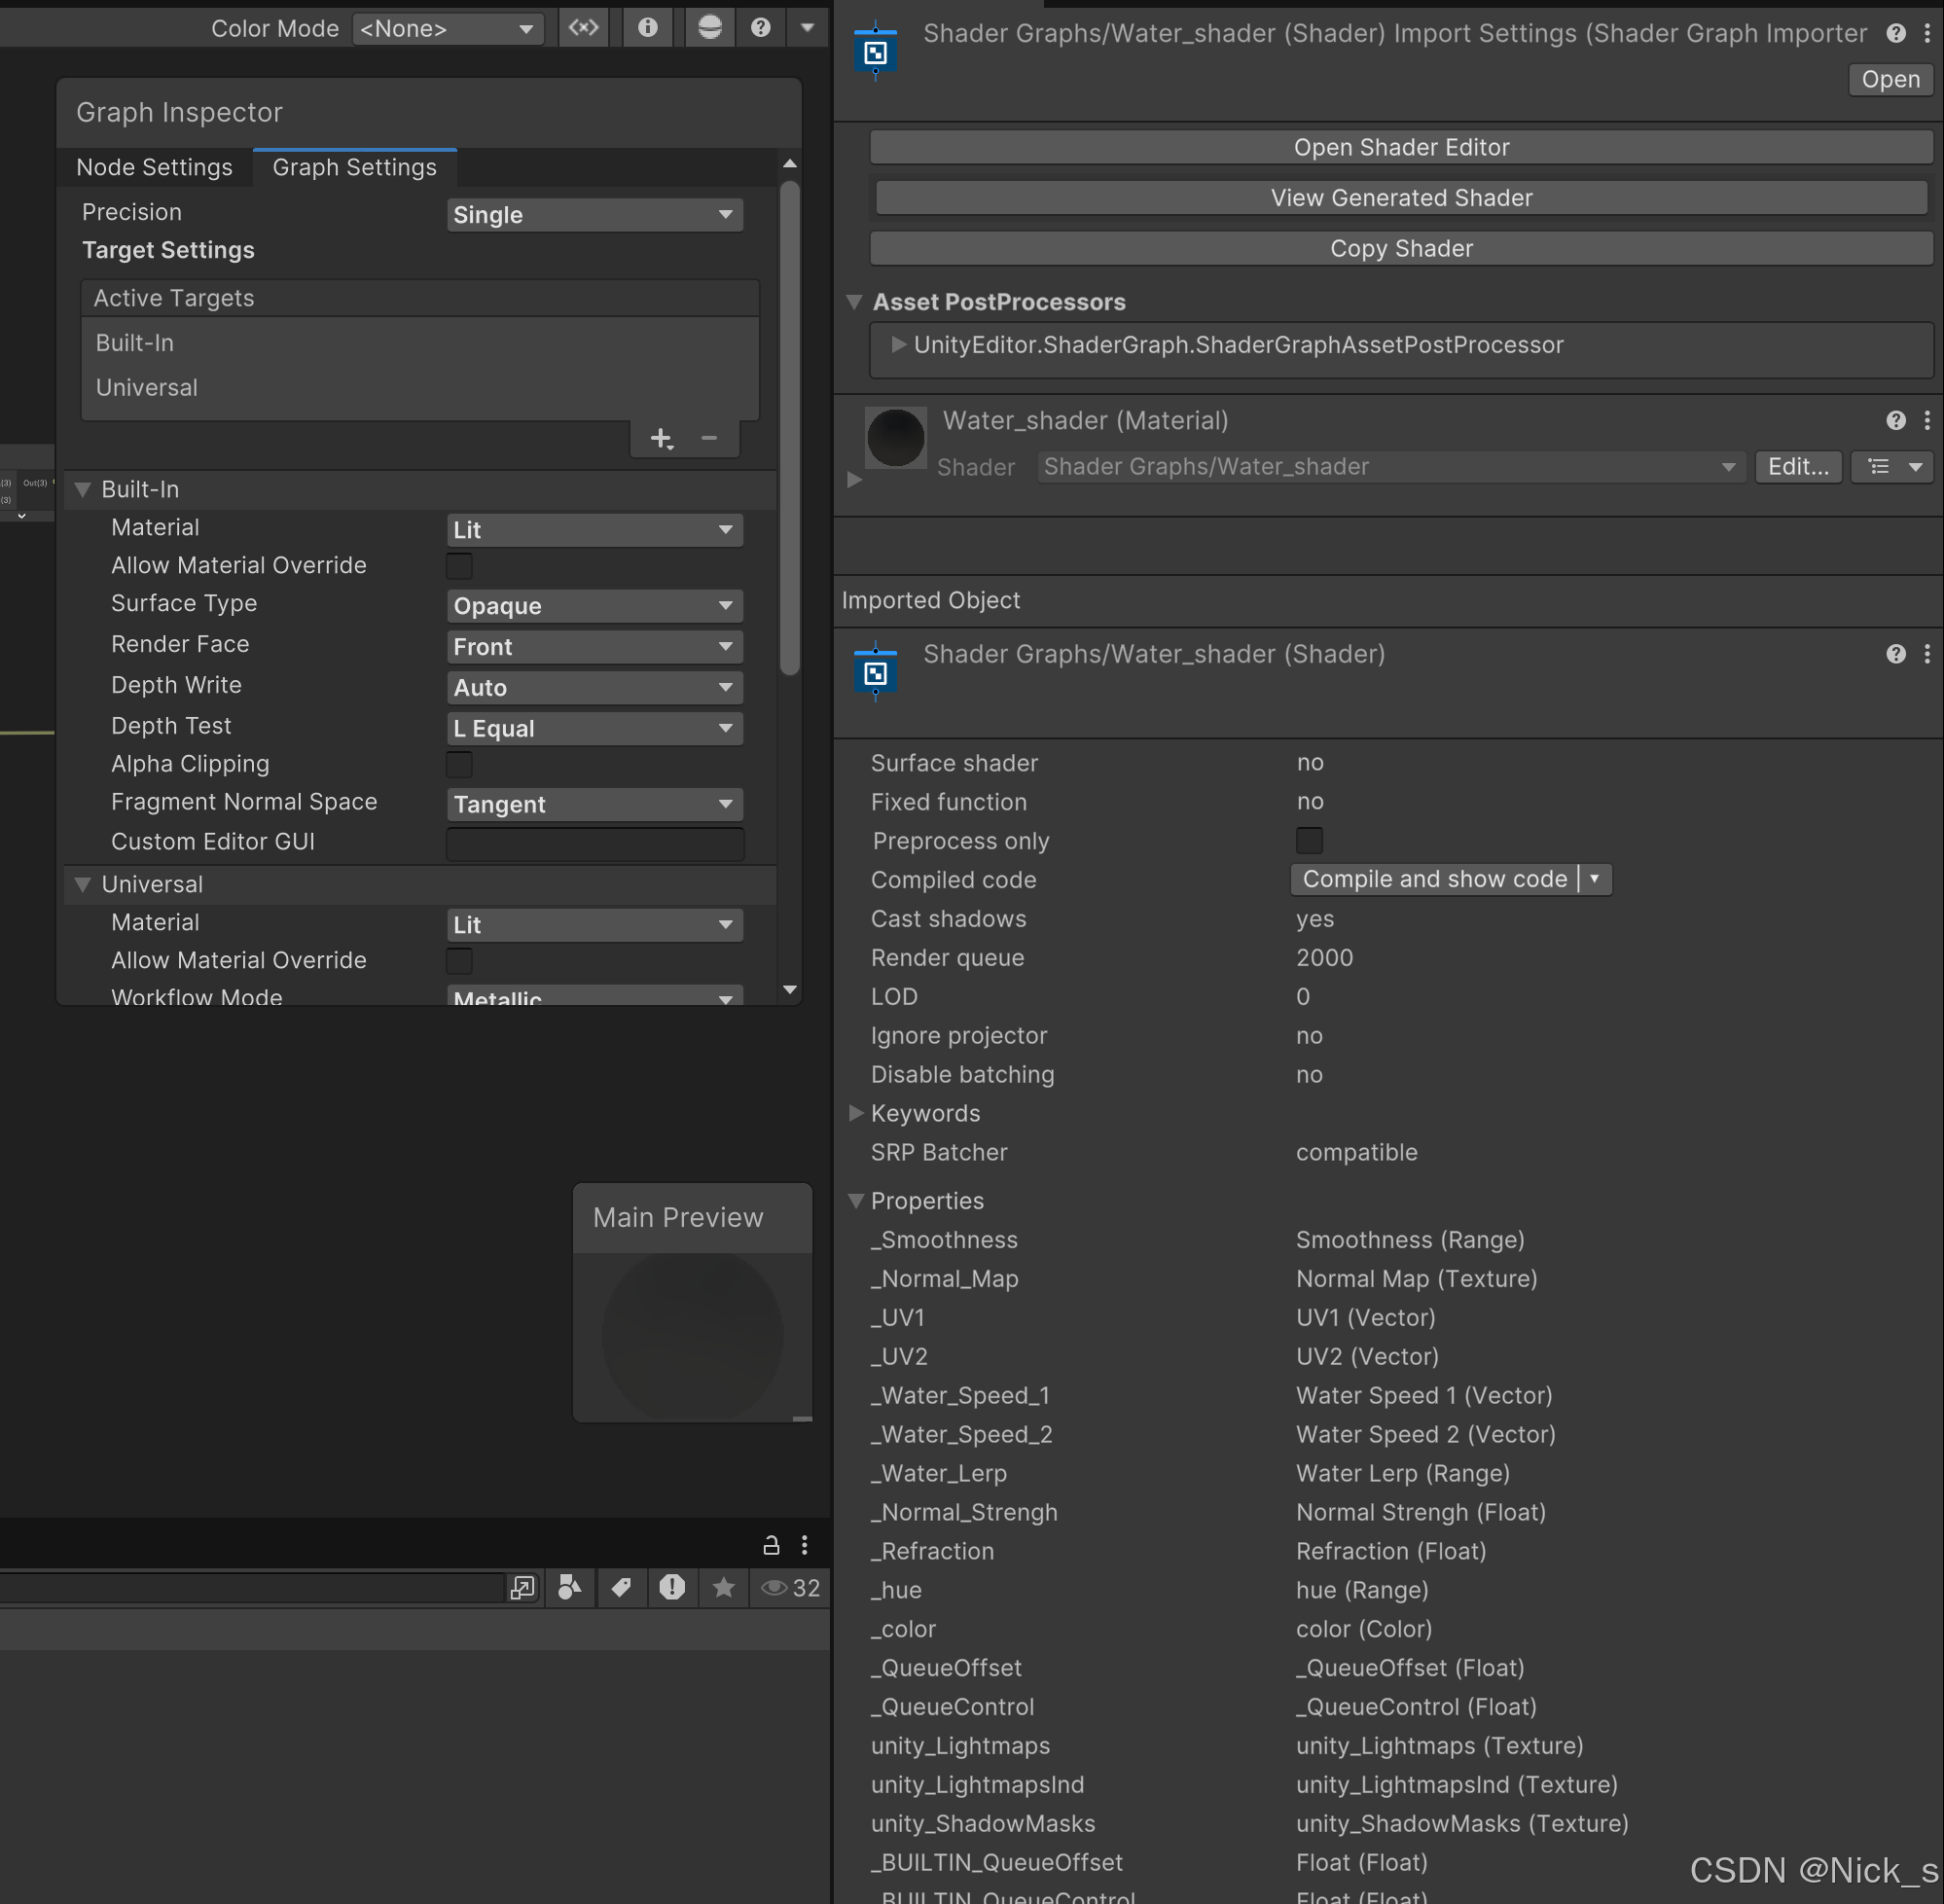
Task: Click Search by Label tag icon
Action: pyautogui.click(x=621, y=1588)
